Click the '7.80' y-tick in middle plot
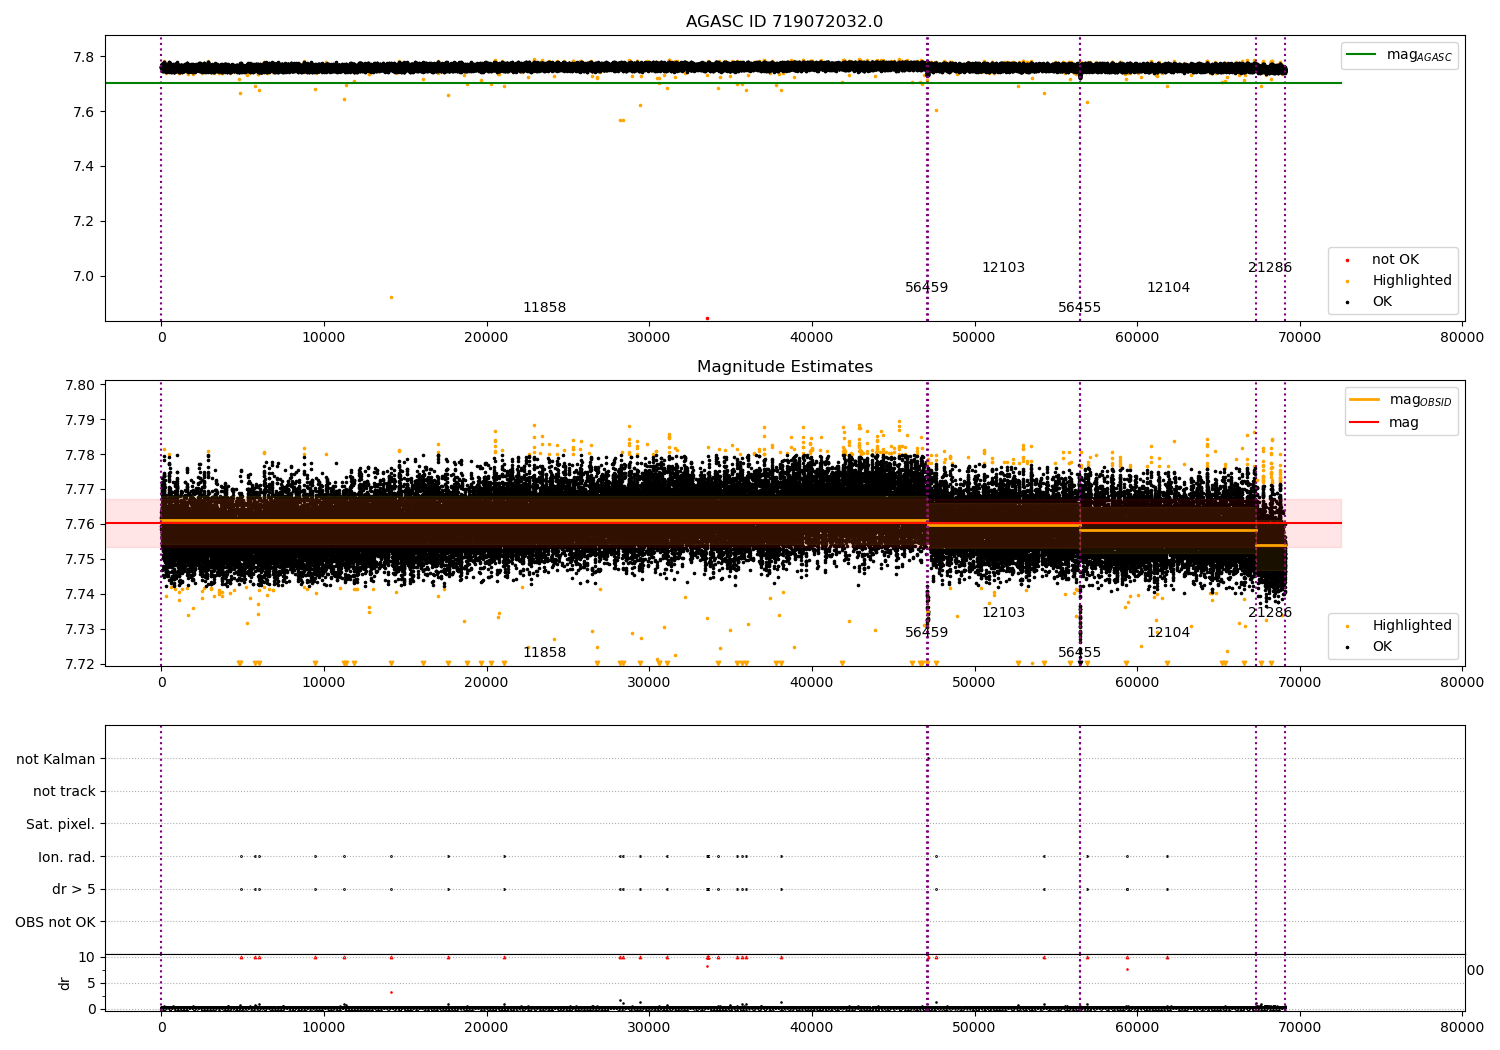The image size is (1500, 1050). [82, 385]
